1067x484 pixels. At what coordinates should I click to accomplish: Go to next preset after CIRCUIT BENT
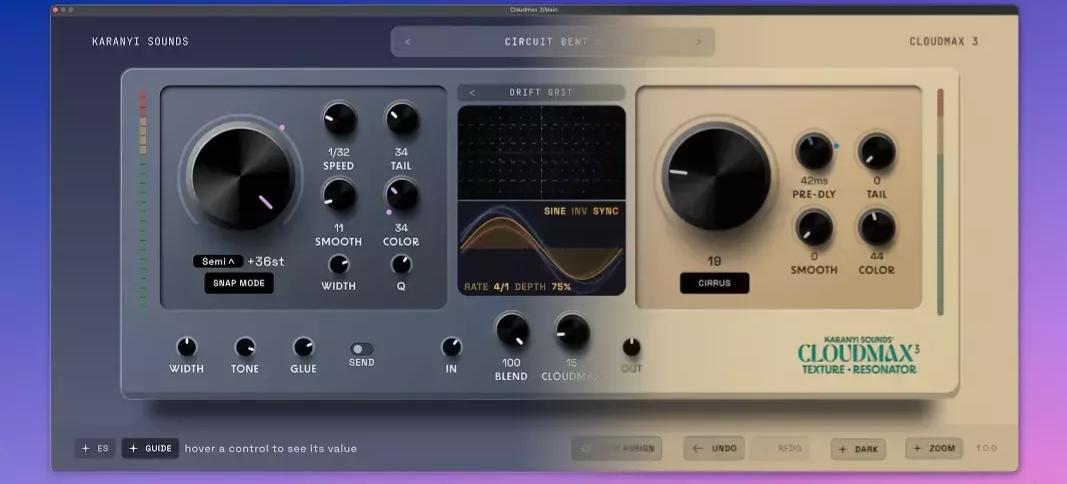coord(698,42)
